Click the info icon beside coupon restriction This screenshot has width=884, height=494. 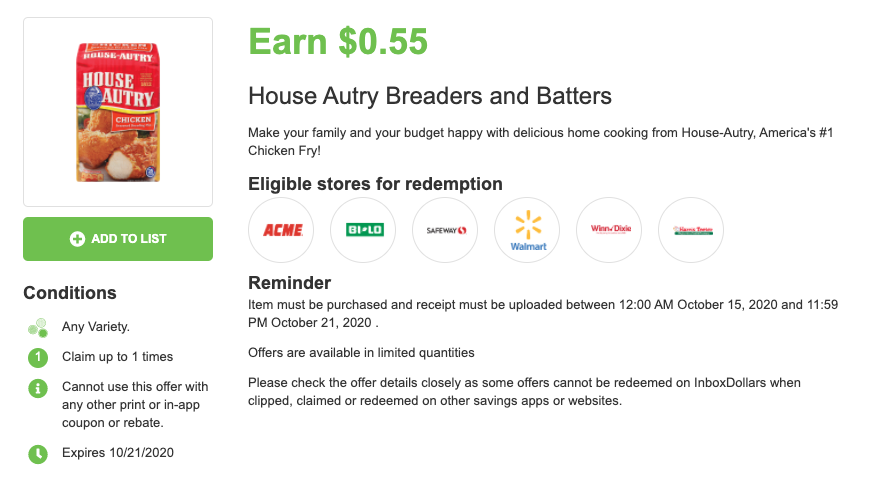pyautogui.click(x=37, y=387)
